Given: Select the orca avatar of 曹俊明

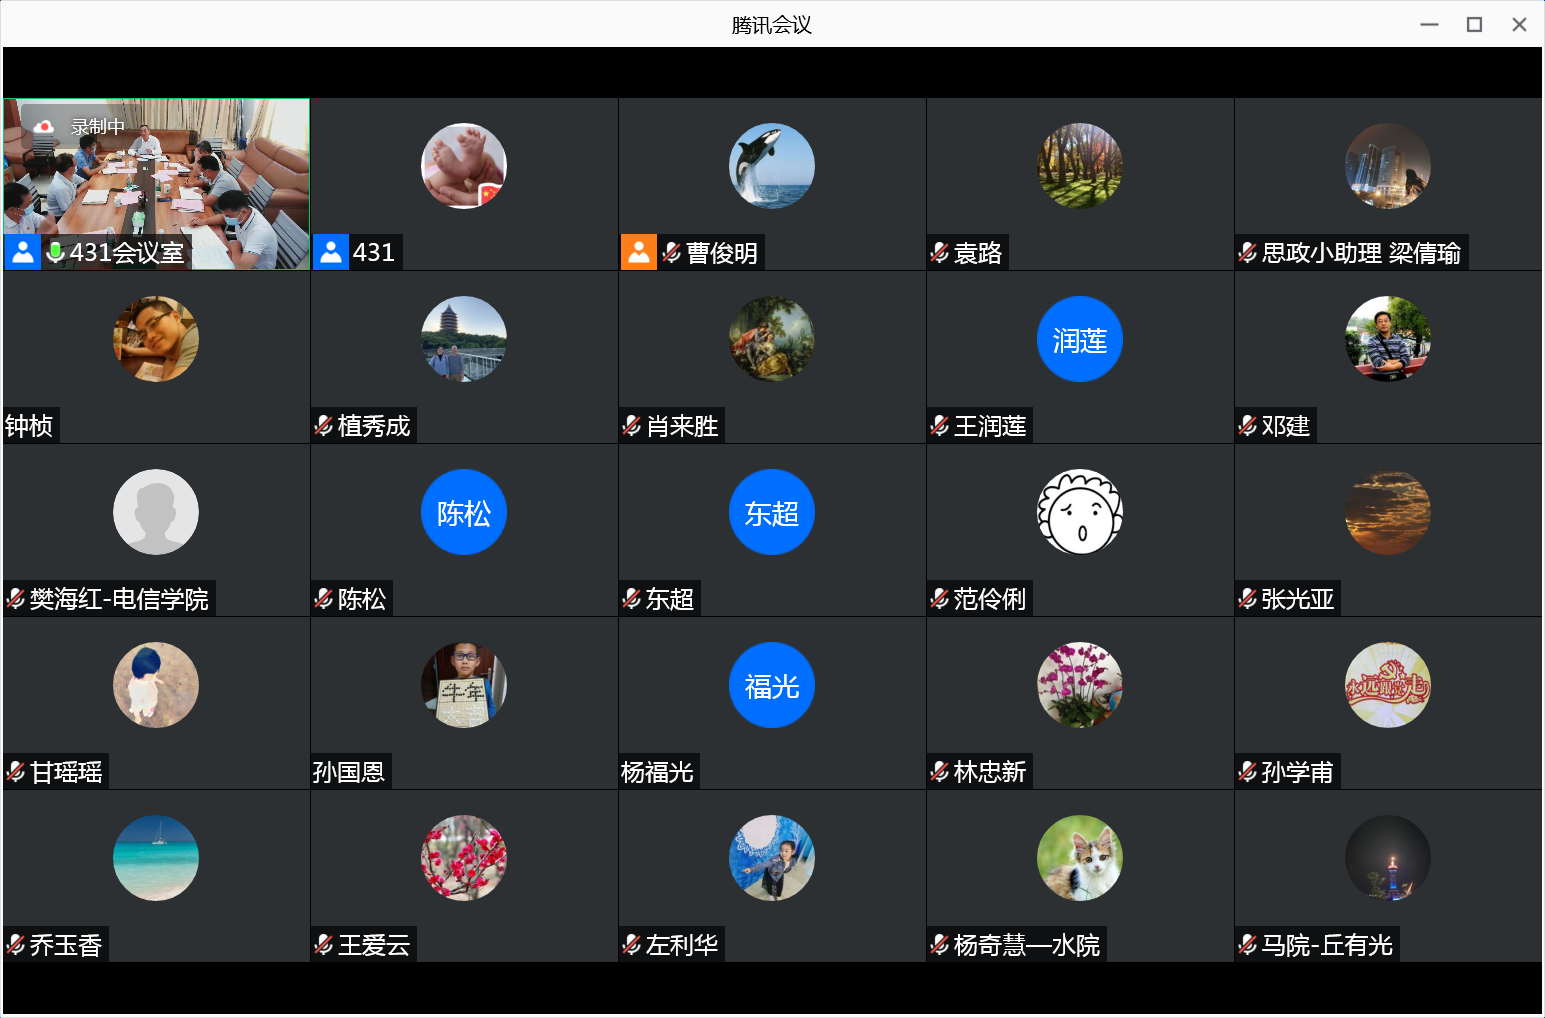Looking at the screenshot, I should (771, 166).
